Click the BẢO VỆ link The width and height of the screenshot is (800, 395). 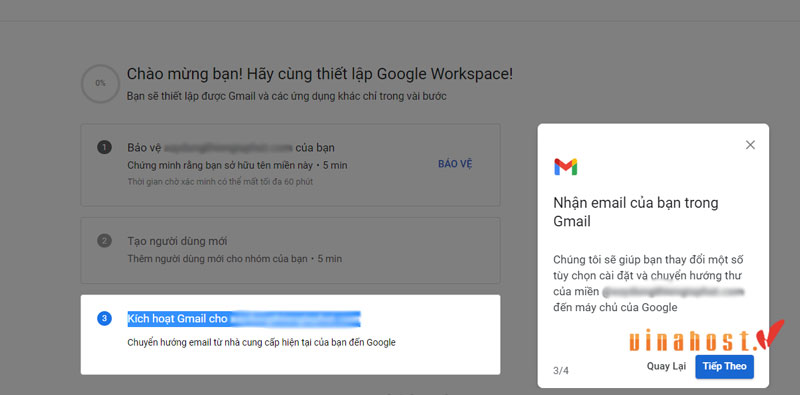tap(455, 164)
